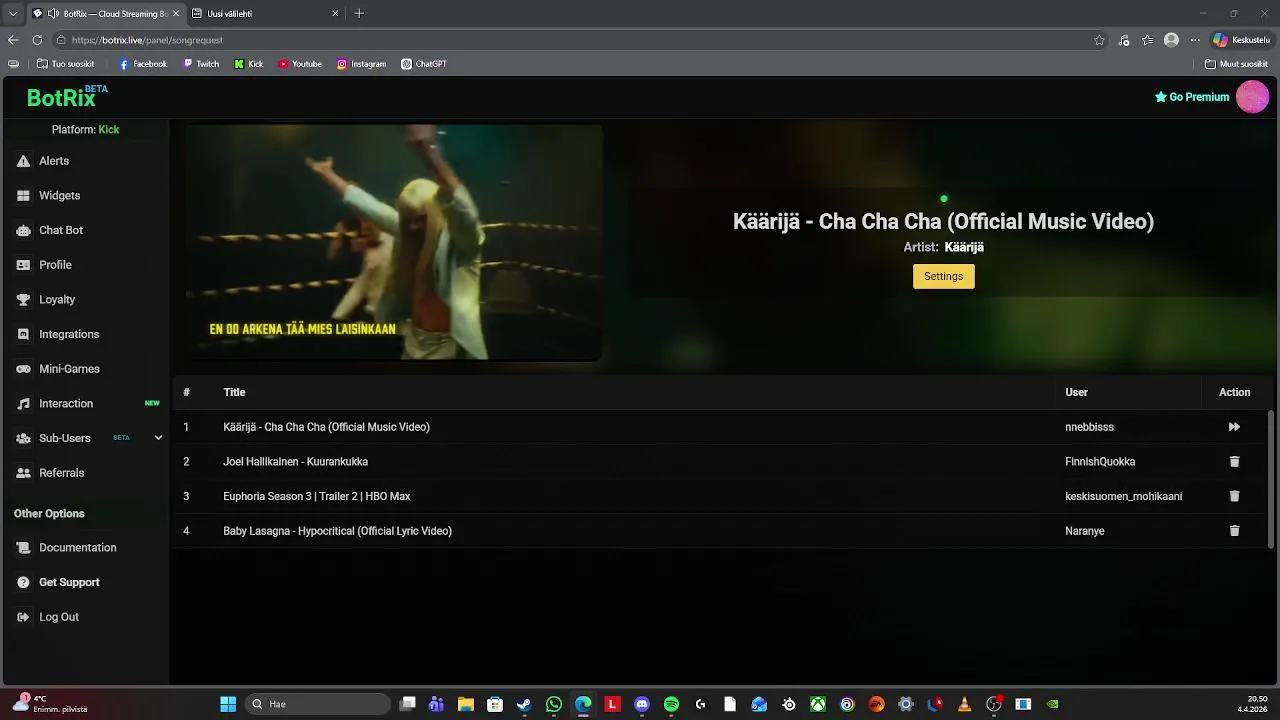Delete the Baby Lasagna - Hypocritical request

click(1234, 531)
